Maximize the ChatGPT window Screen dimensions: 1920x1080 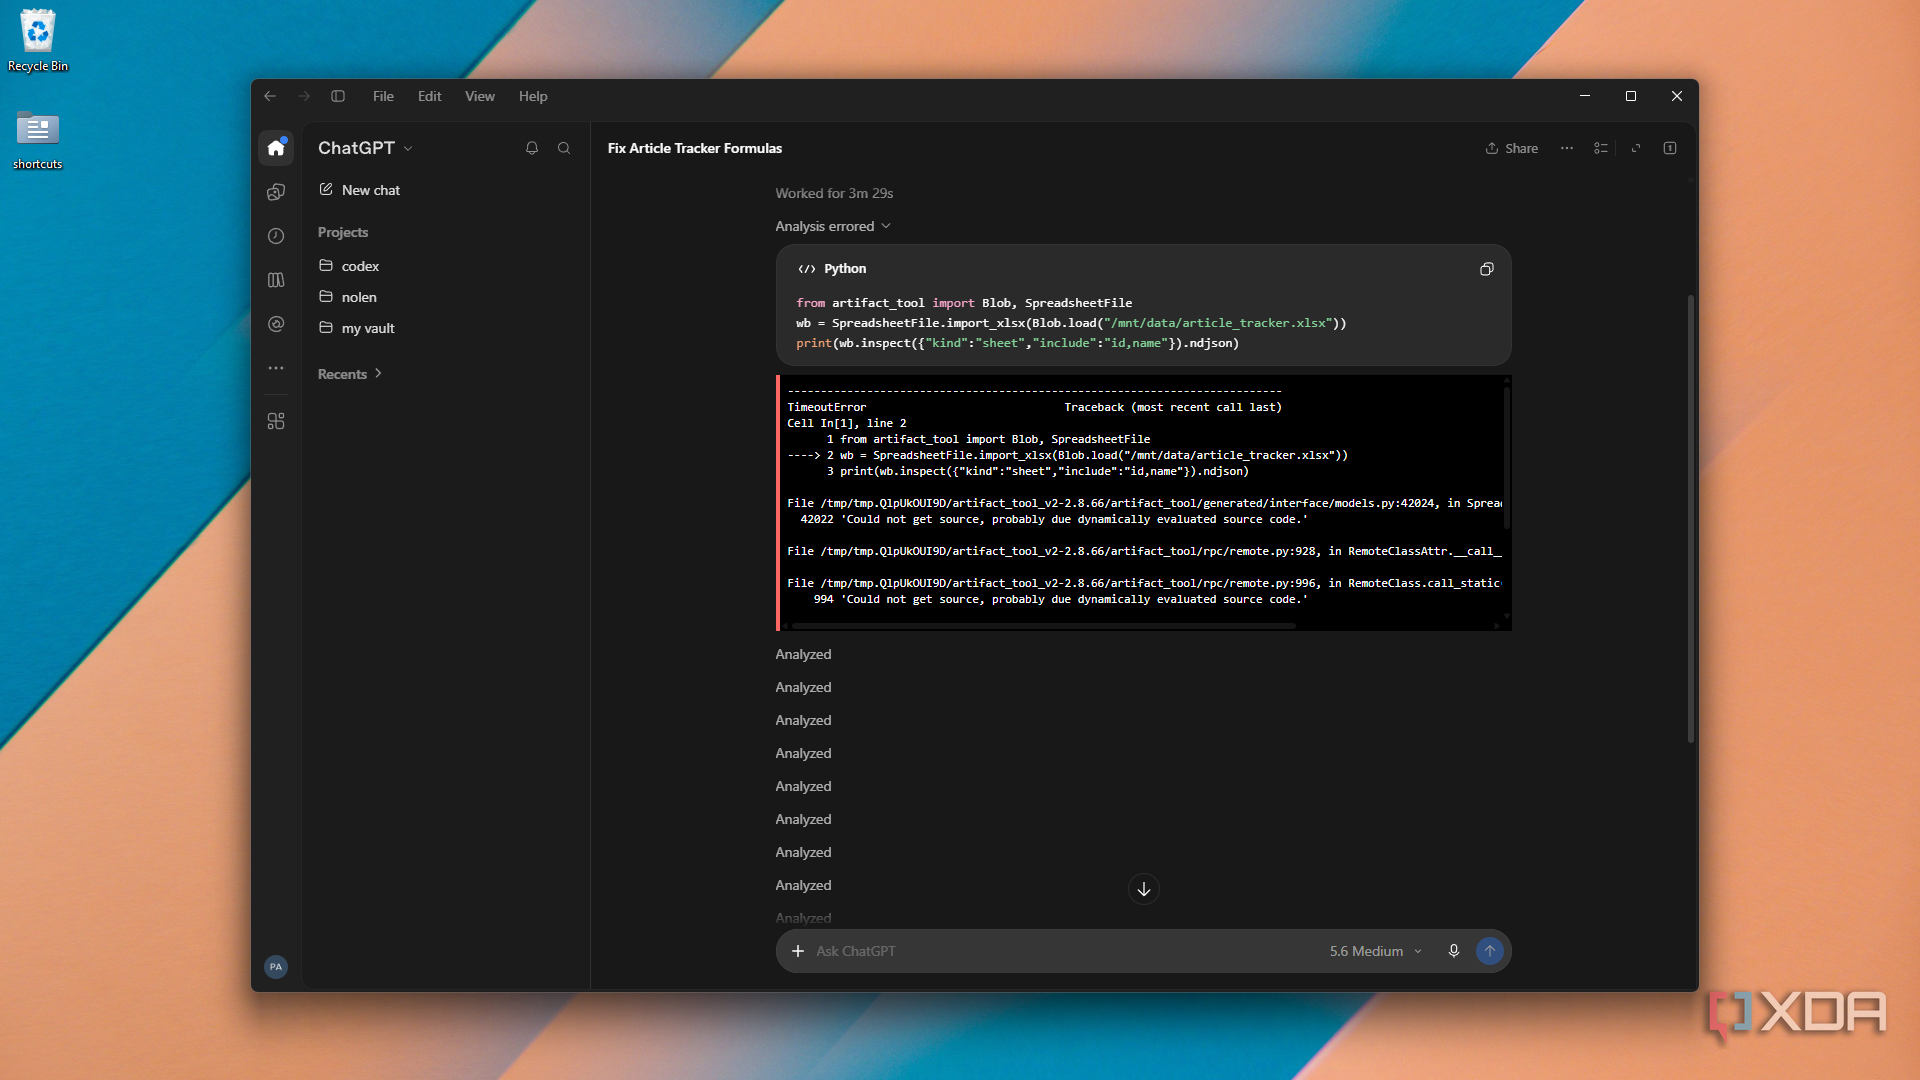[1631, 96]
